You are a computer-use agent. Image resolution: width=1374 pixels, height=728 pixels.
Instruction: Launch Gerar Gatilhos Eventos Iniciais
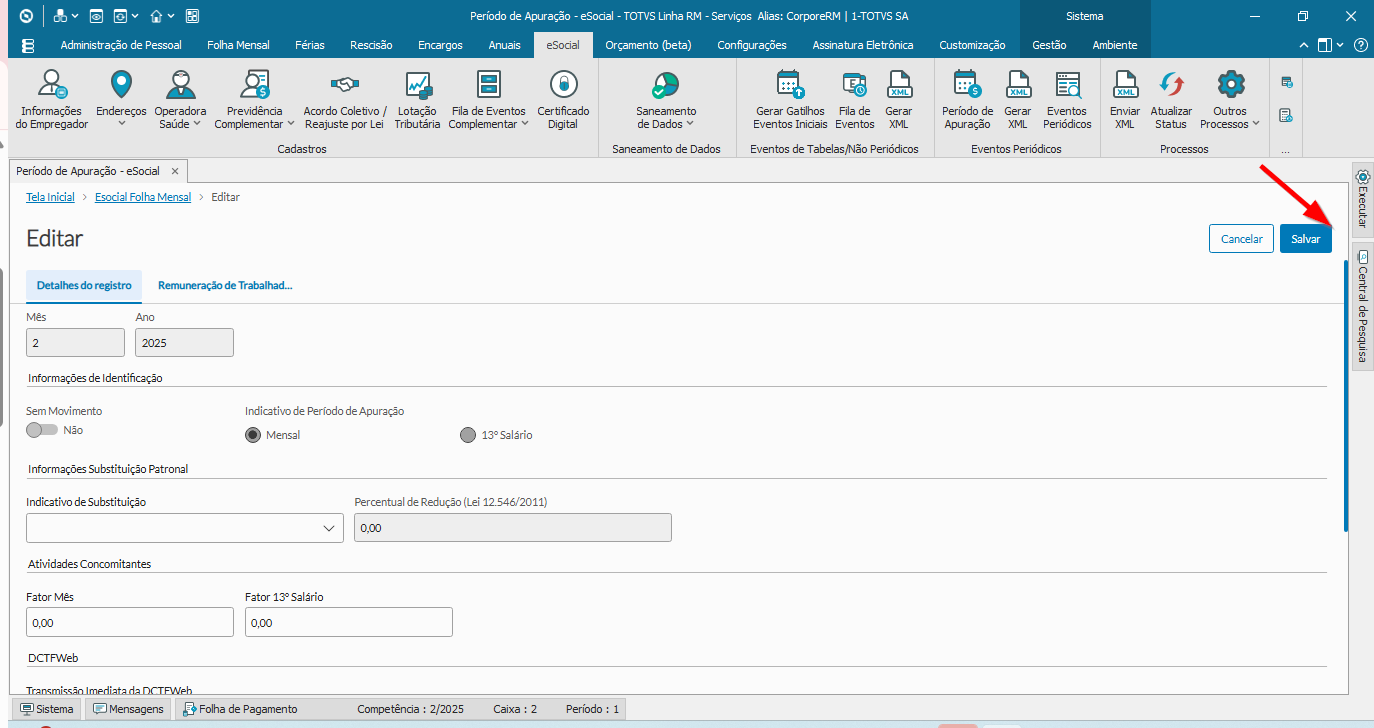[x=790, y=100]
